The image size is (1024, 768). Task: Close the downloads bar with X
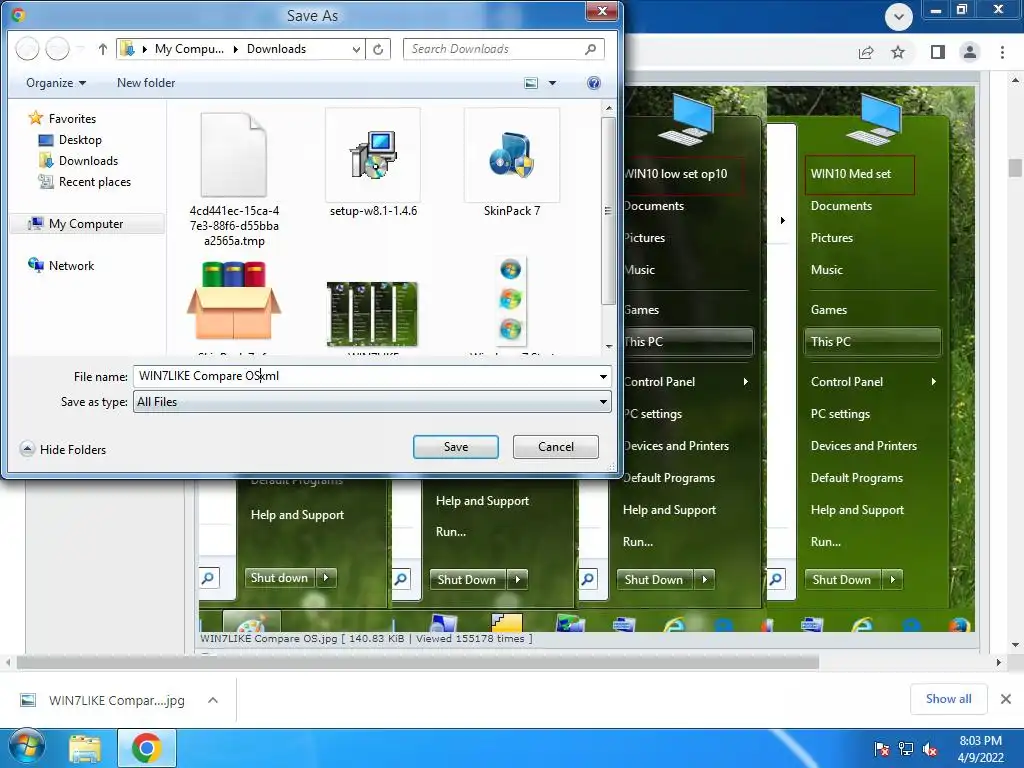pos(1006,699)
